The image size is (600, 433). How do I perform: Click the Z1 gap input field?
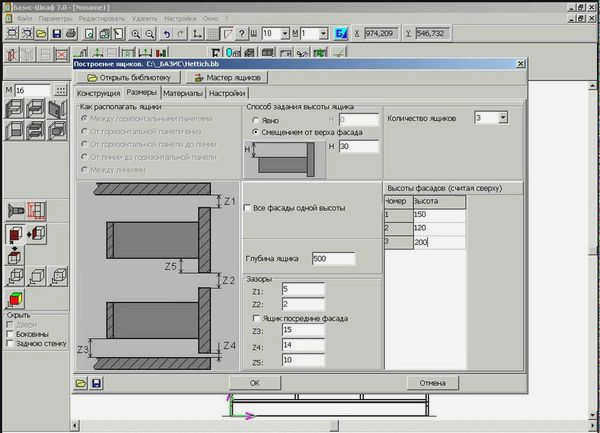(x=303, y=290)
